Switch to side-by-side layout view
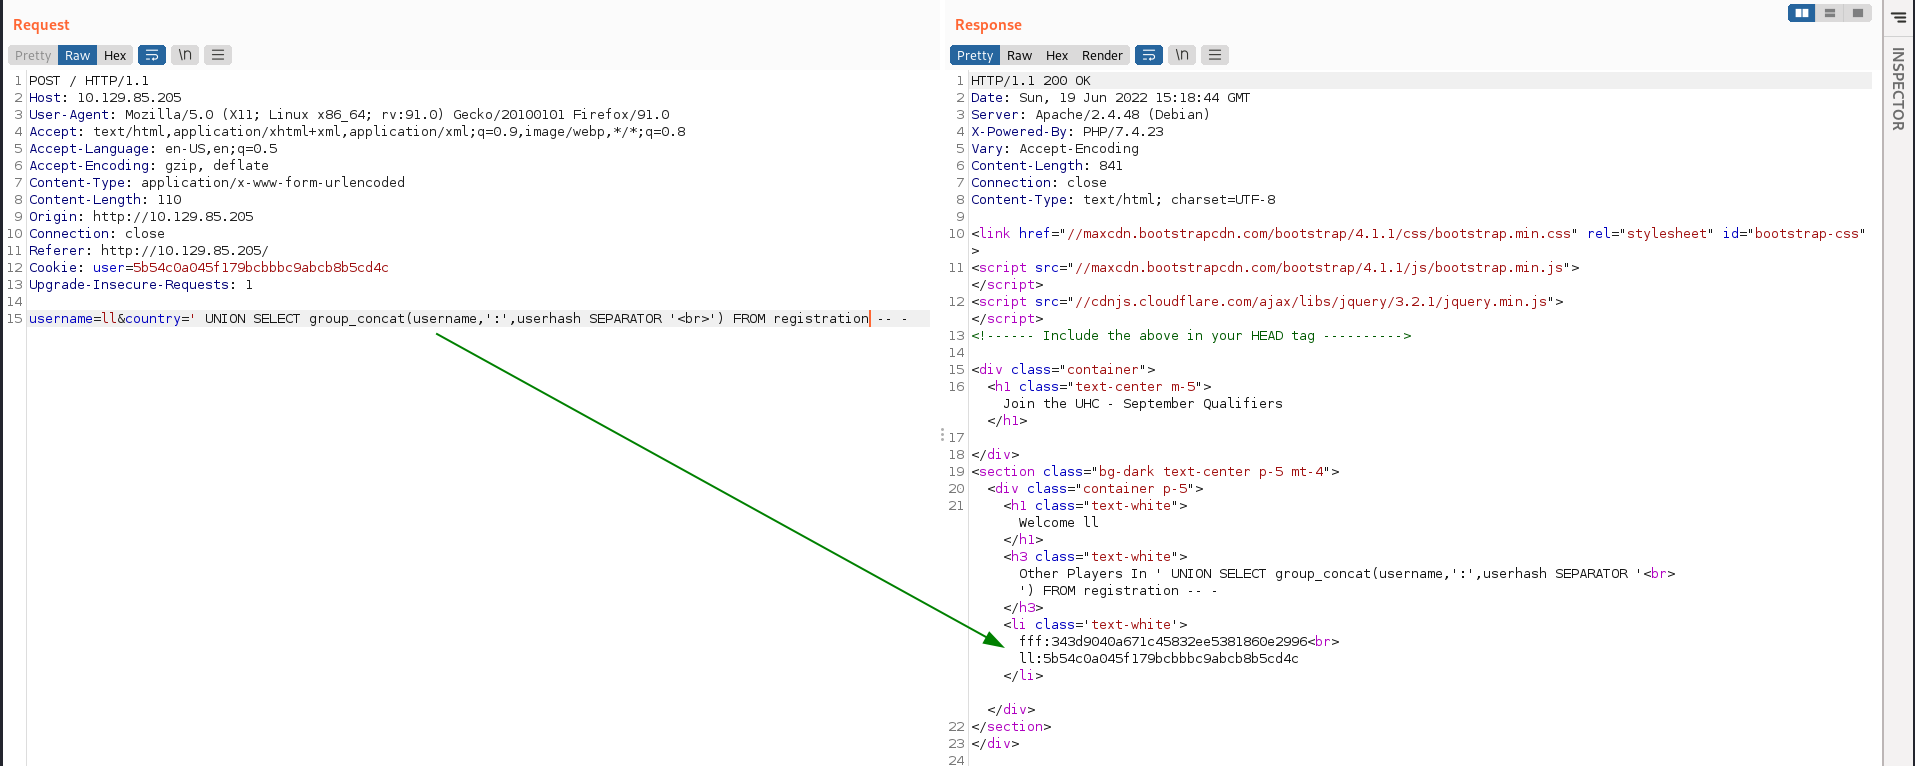The image size is (1915, 766). (x=1802, y=13)
